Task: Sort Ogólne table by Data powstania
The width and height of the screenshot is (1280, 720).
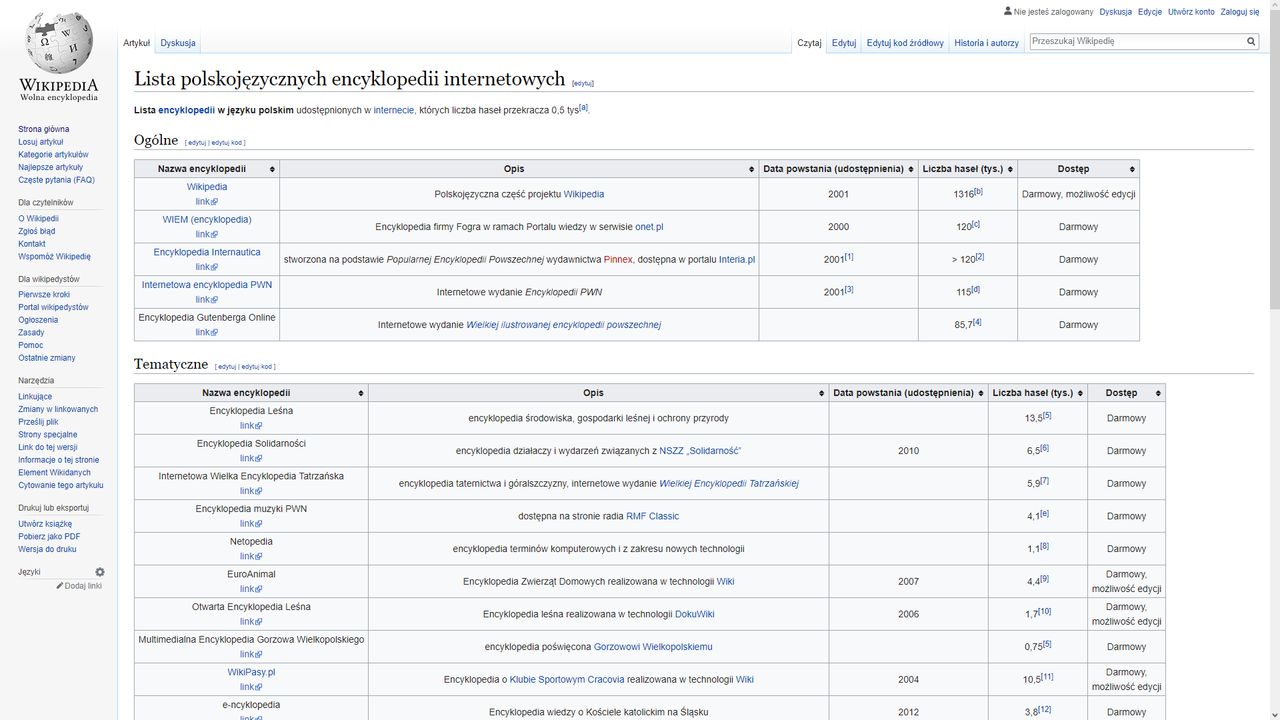Action: (x=838, y=169)
